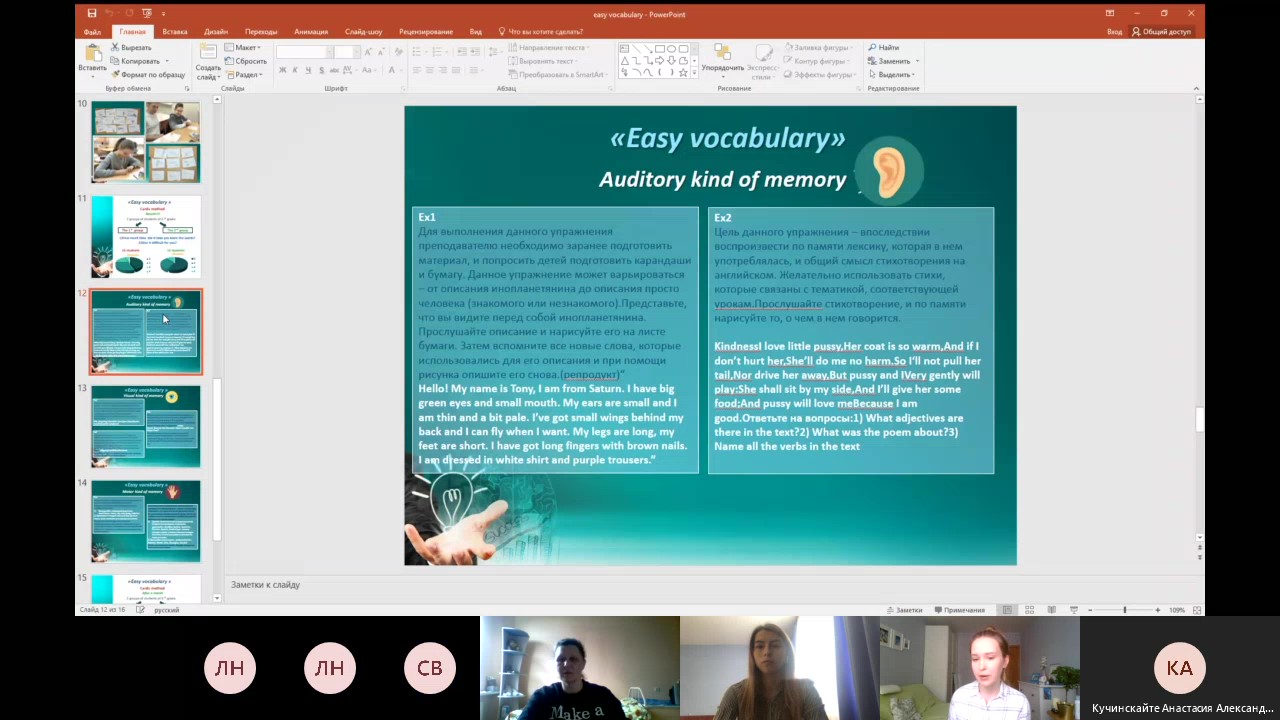Image resolution: width=1280 pixels, height=720 pixels.
Task: Open the Arrange (Упорядочить) tool
Action: [721, 59]
